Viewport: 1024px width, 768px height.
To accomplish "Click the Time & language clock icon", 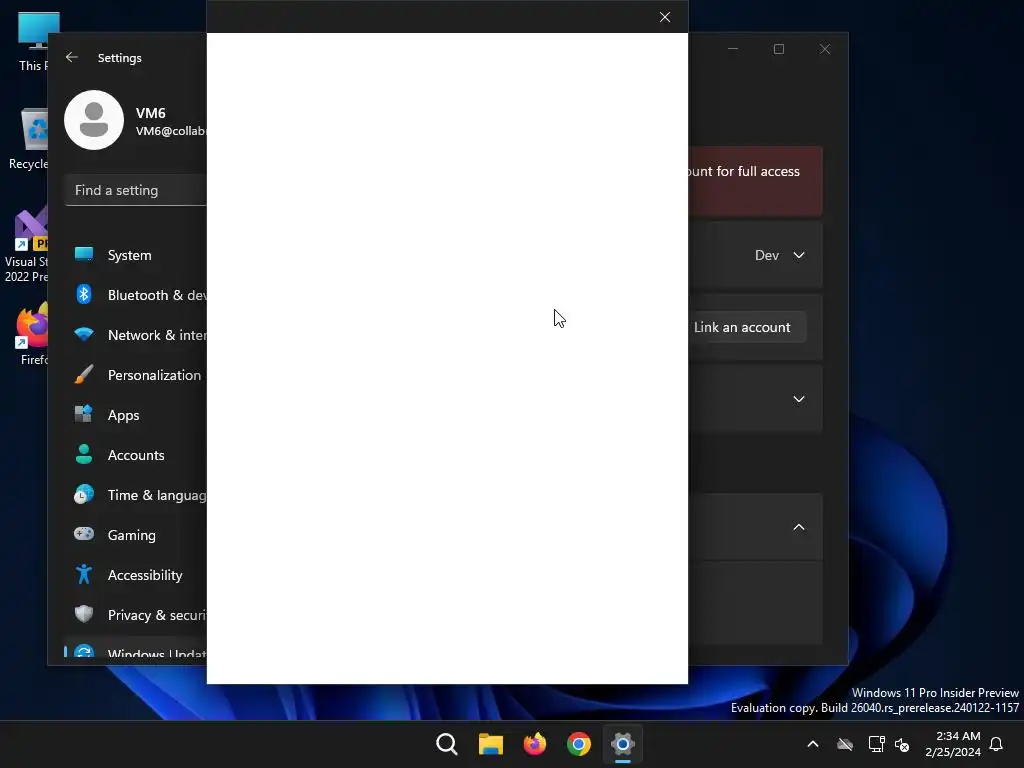I will (x=84, y=494).
